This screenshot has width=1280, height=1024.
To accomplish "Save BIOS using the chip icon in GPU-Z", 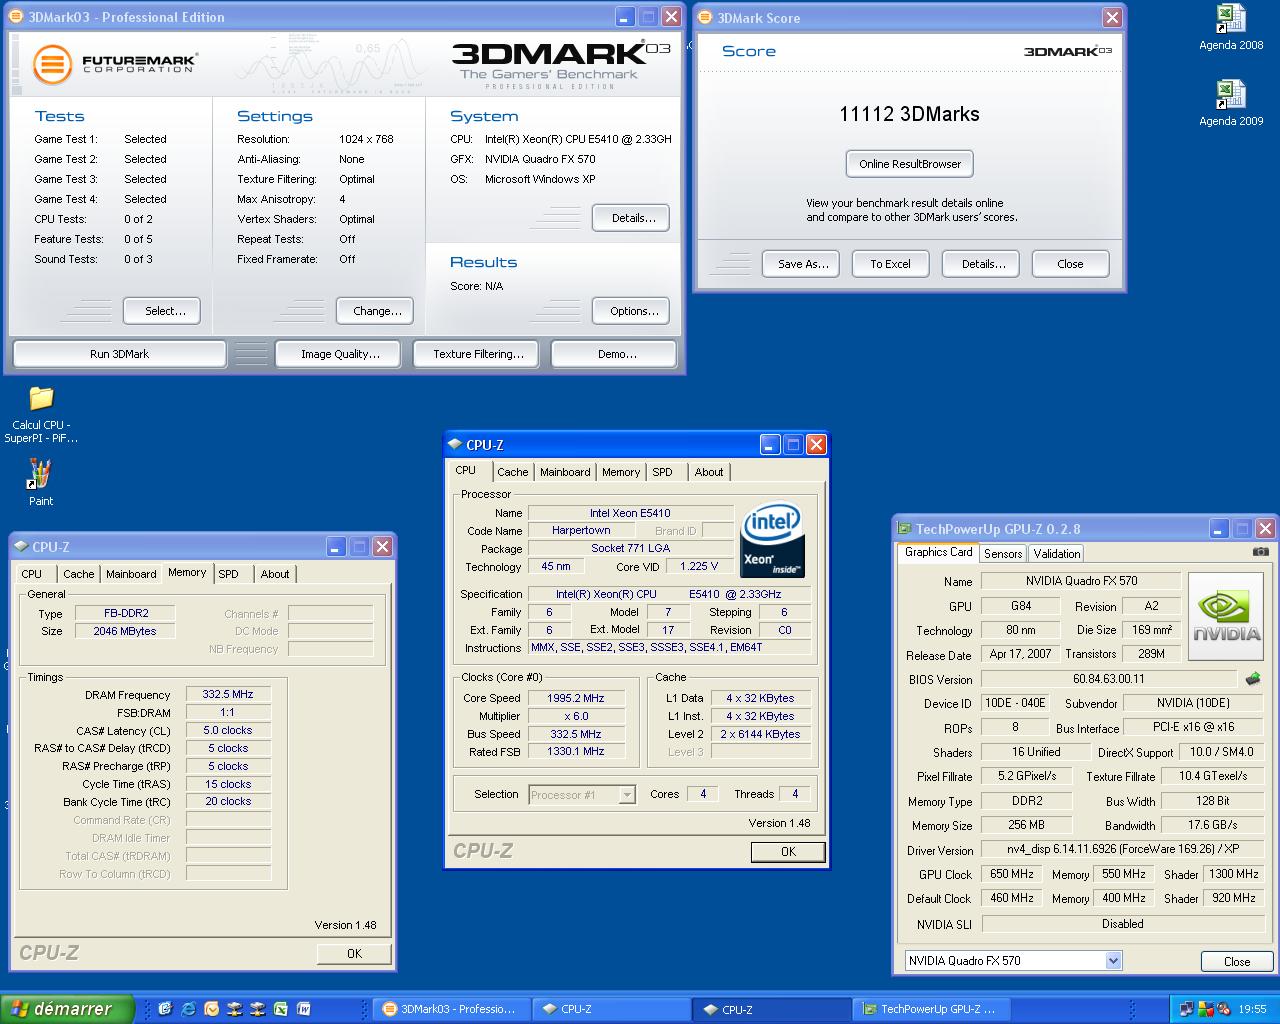I will click(x=1252, y=679).
